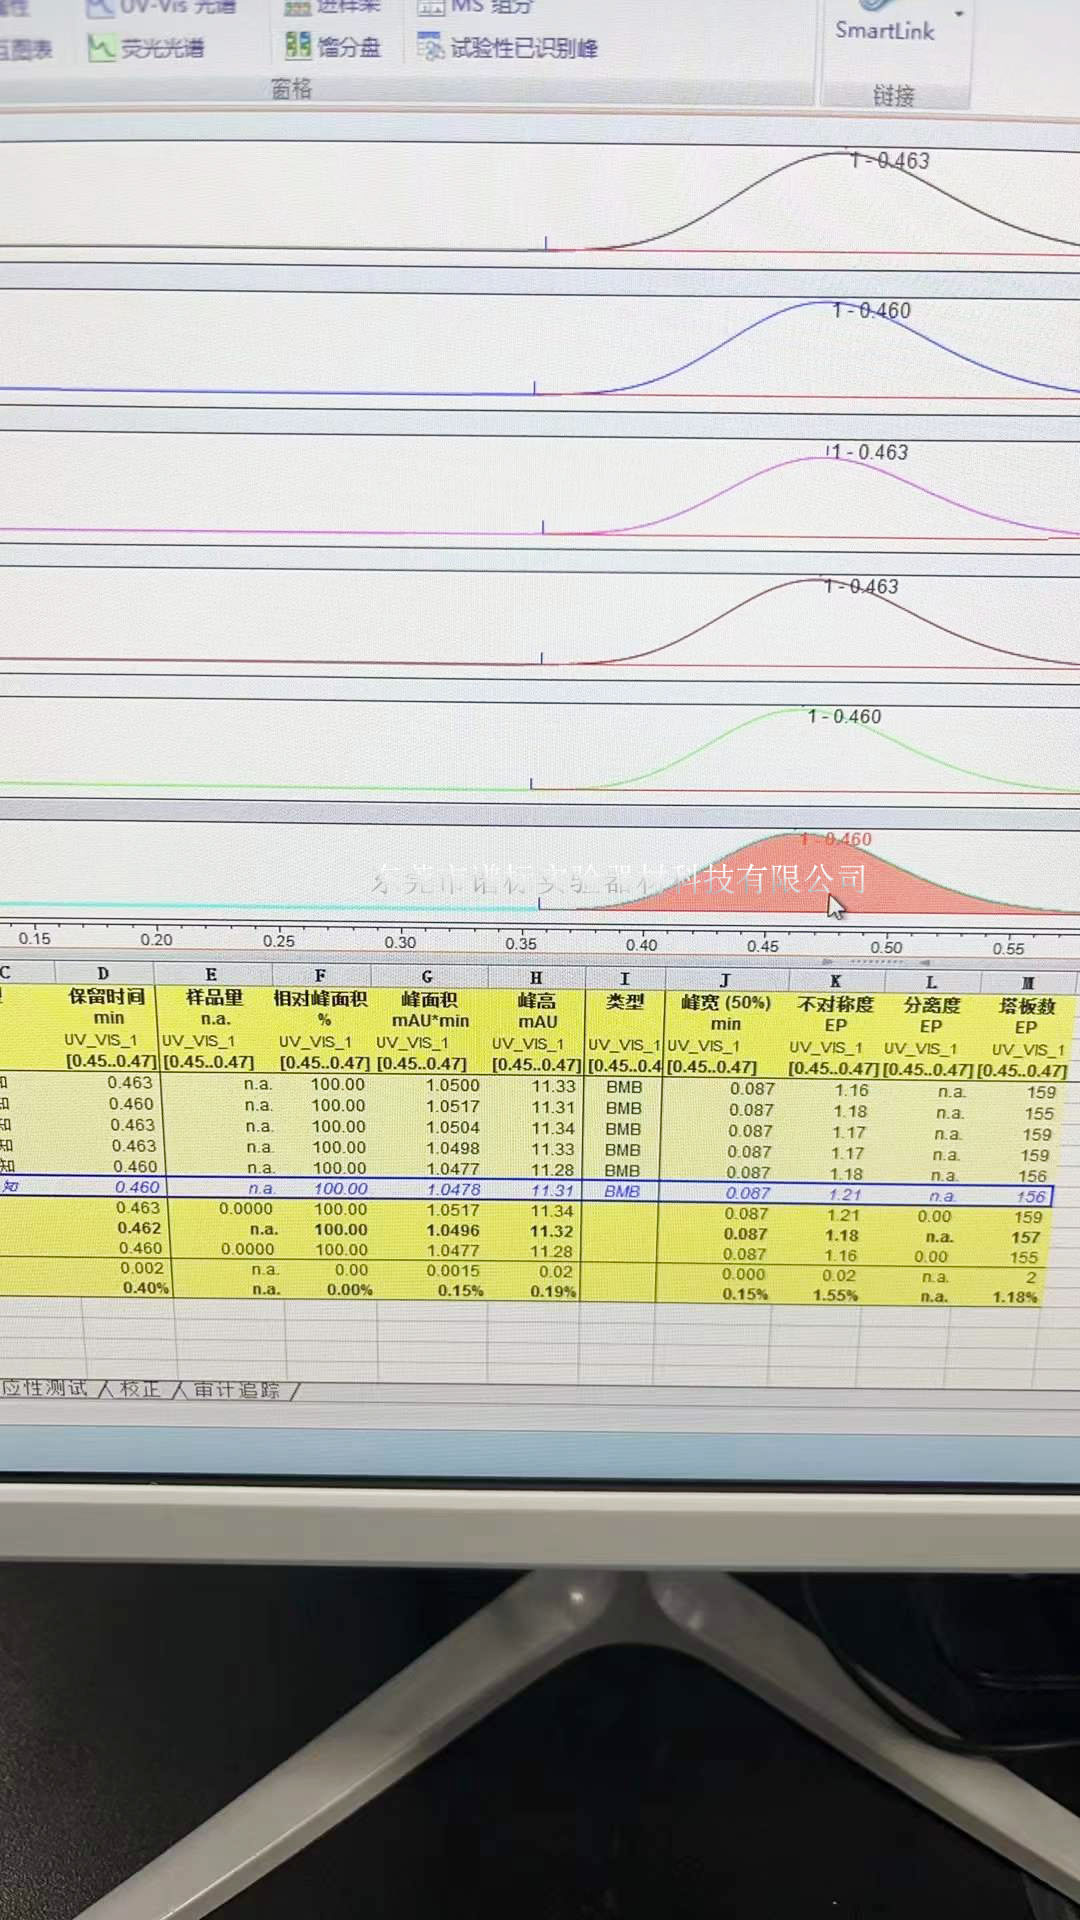Viewport: 1080px width, 1920px height.
Task: Open the 审计追踪 audit trail tab
Action: (x=236, y=1390)
